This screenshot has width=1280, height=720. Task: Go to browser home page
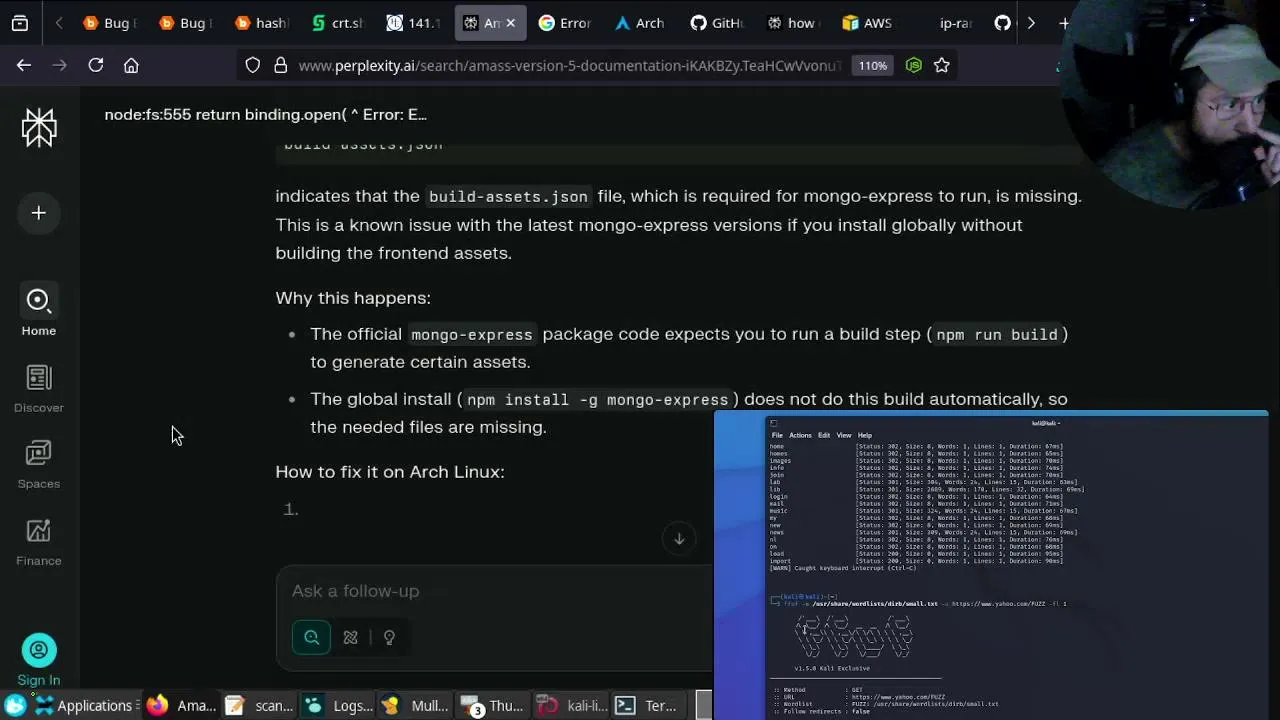(x=131, y=65)
